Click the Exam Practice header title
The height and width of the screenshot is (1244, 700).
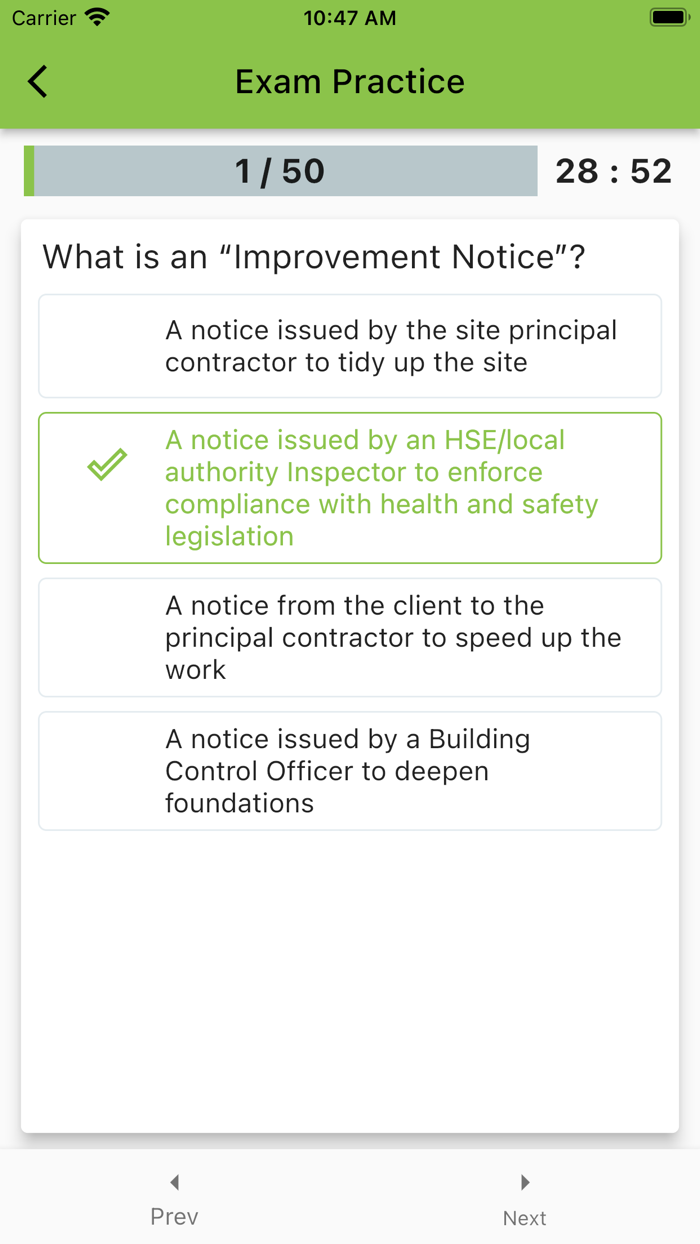(350, 81)
